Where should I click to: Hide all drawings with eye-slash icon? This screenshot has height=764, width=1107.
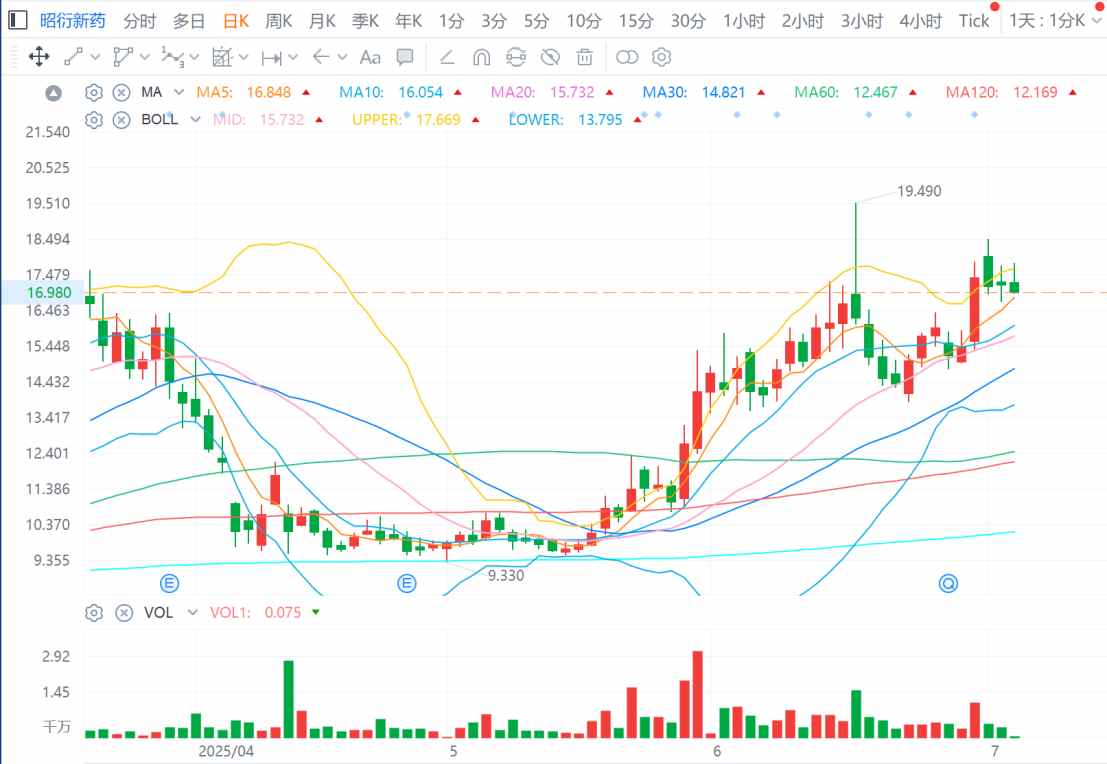click(x=550, y=57)
